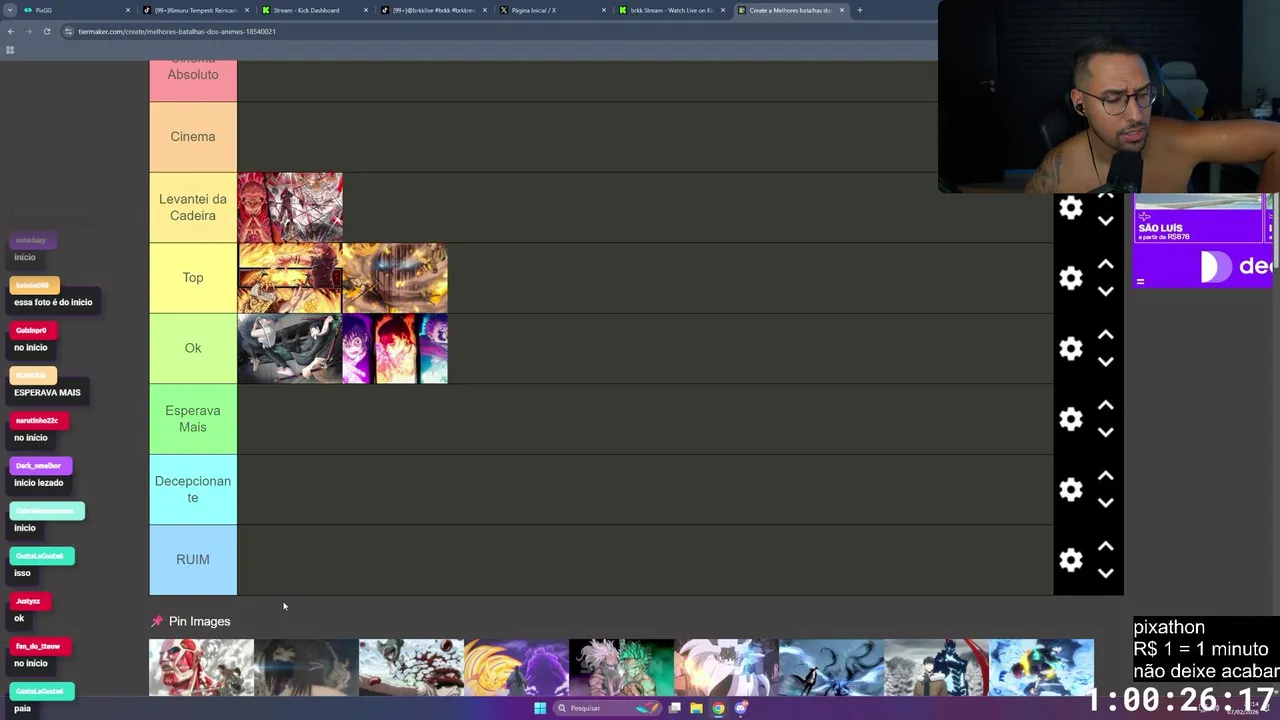This screenshot has width=1280, height=720.
Task: Go forward using browser forward arrow
Action: (x=29, y=31)
